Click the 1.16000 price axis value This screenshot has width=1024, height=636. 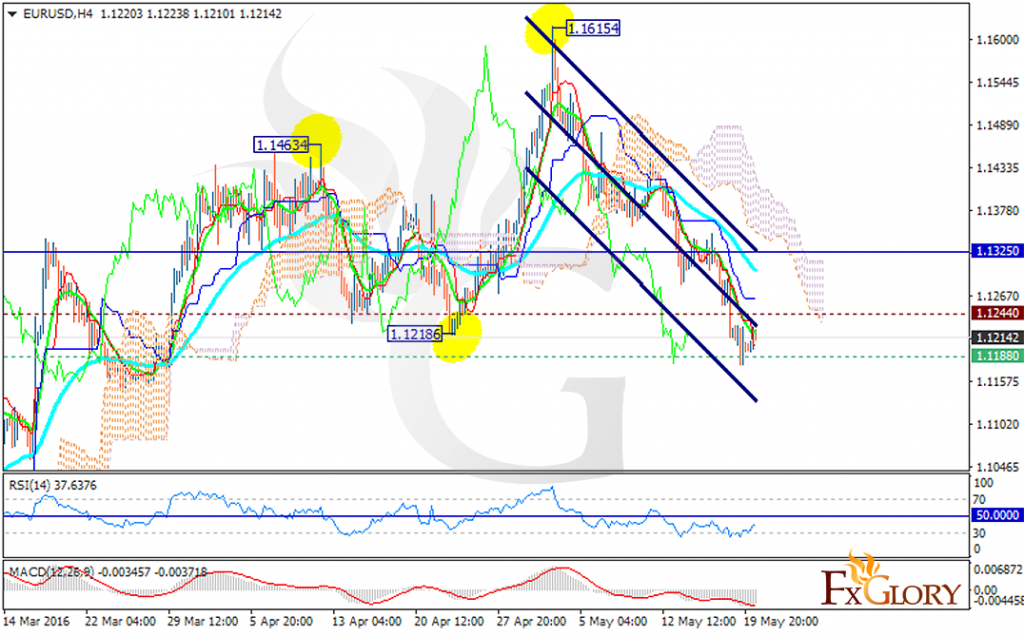(x=998, y=40)
